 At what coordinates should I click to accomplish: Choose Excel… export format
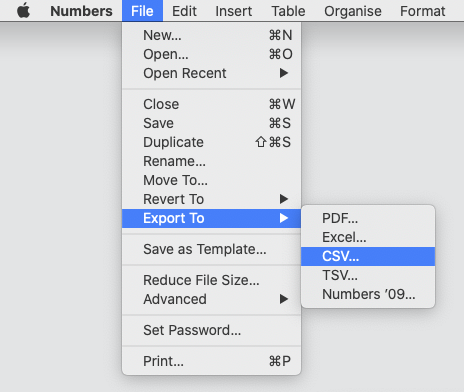click(x=368, y=237)
